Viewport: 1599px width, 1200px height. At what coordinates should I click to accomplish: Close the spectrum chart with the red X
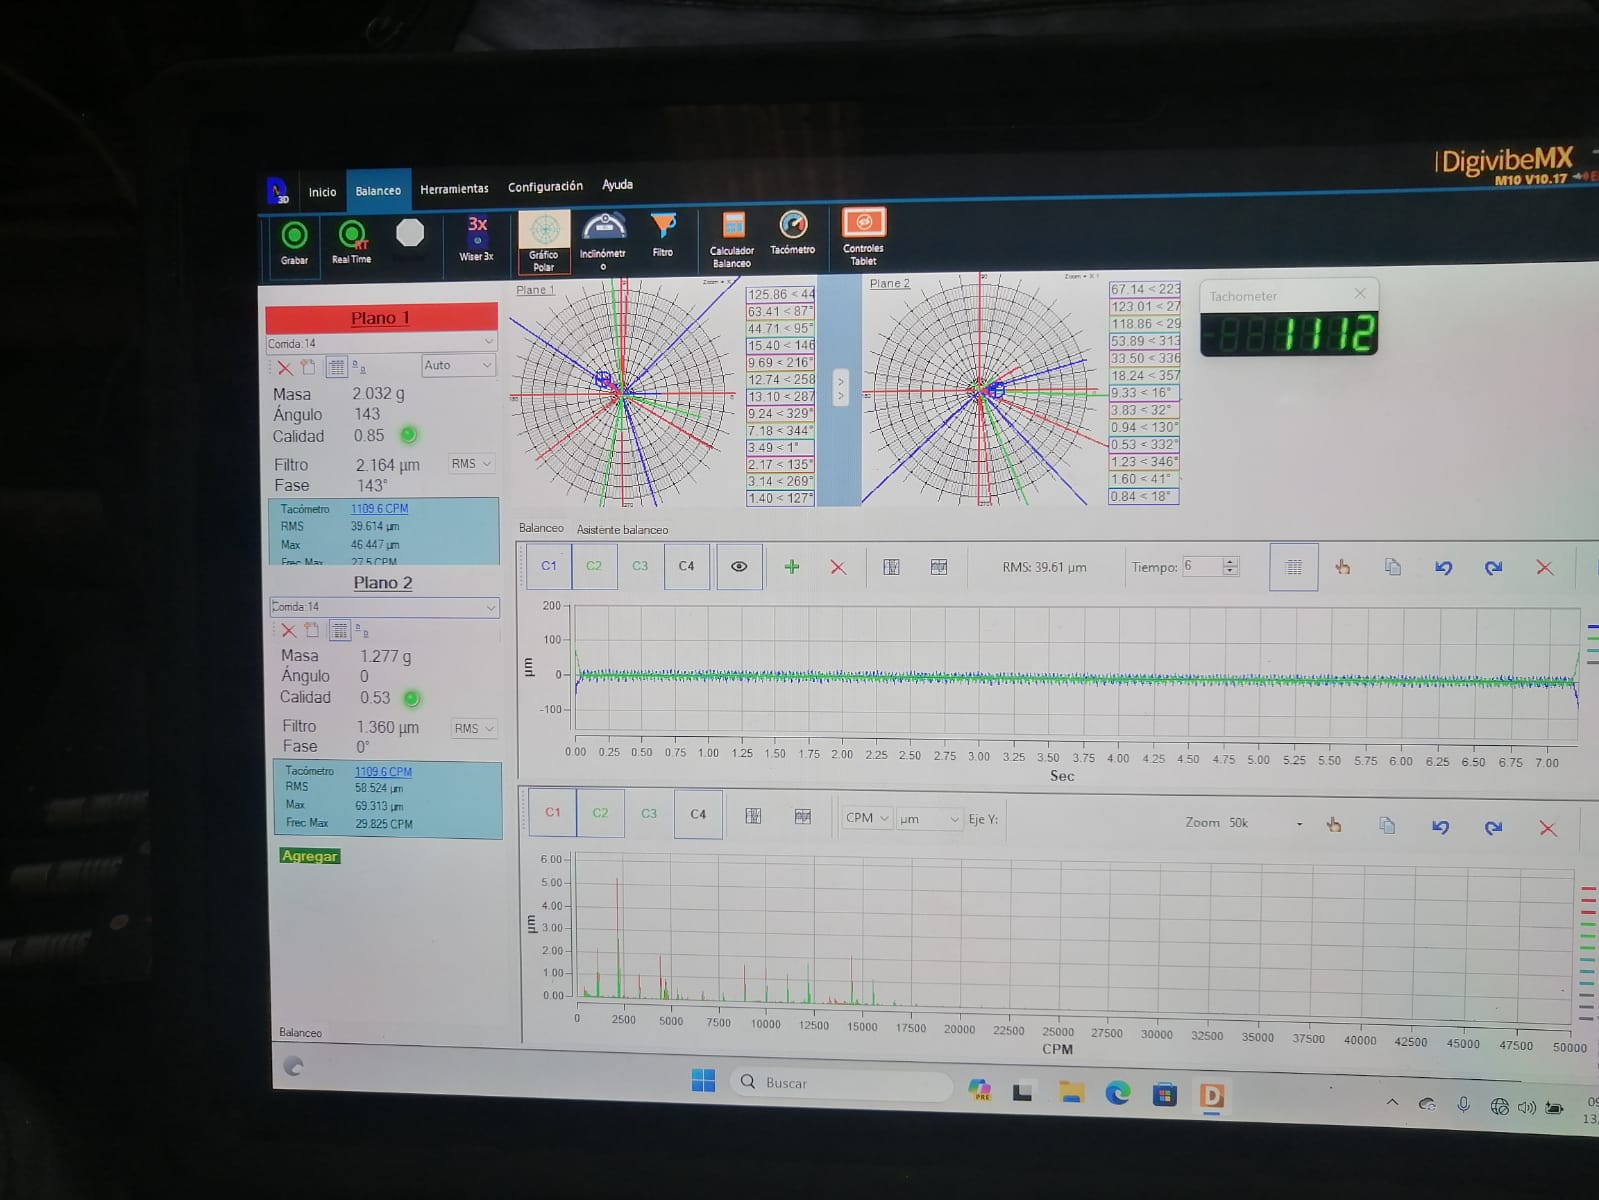tap(1548, 829)
